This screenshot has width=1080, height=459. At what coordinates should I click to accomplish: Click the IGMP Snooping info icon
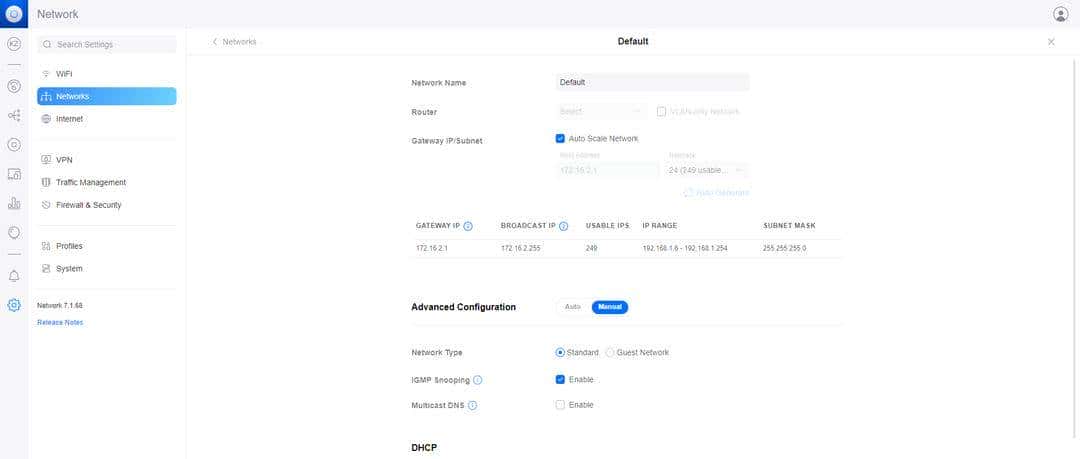[478, 380]
